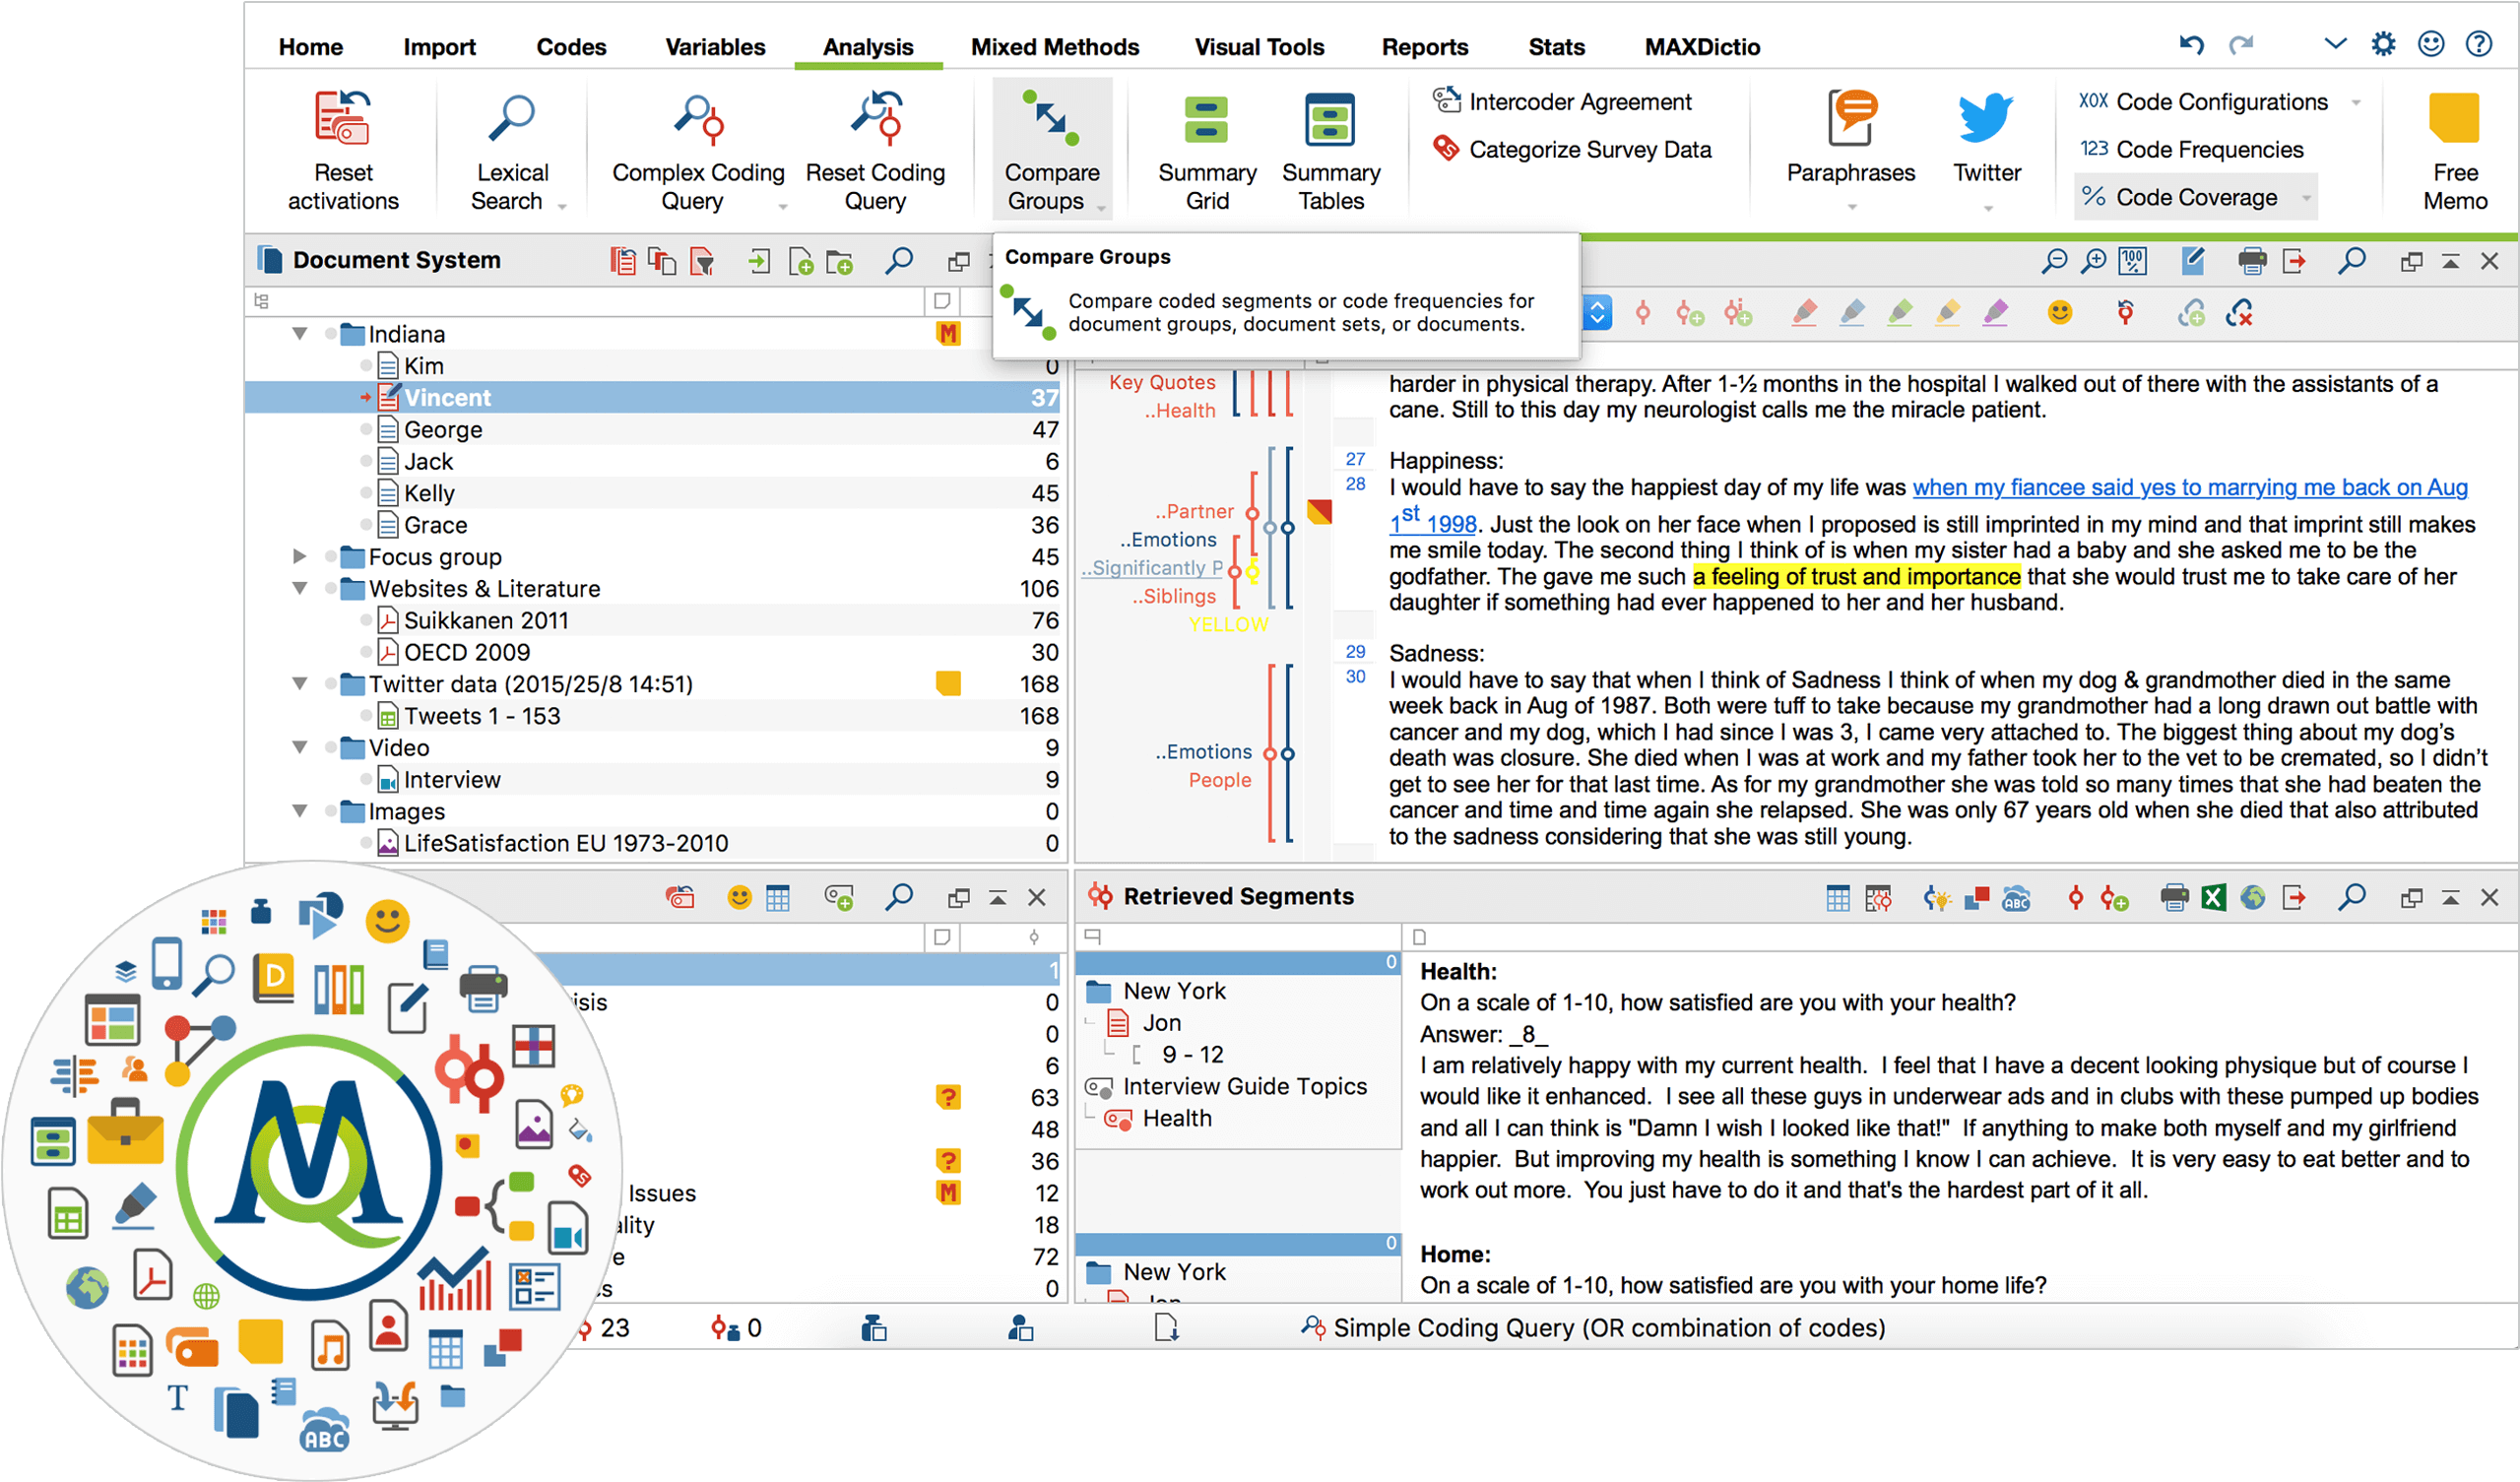The image size is (2520, 1482).
Task: Click the green highlighter coding icon
Action: (1900, 313)
